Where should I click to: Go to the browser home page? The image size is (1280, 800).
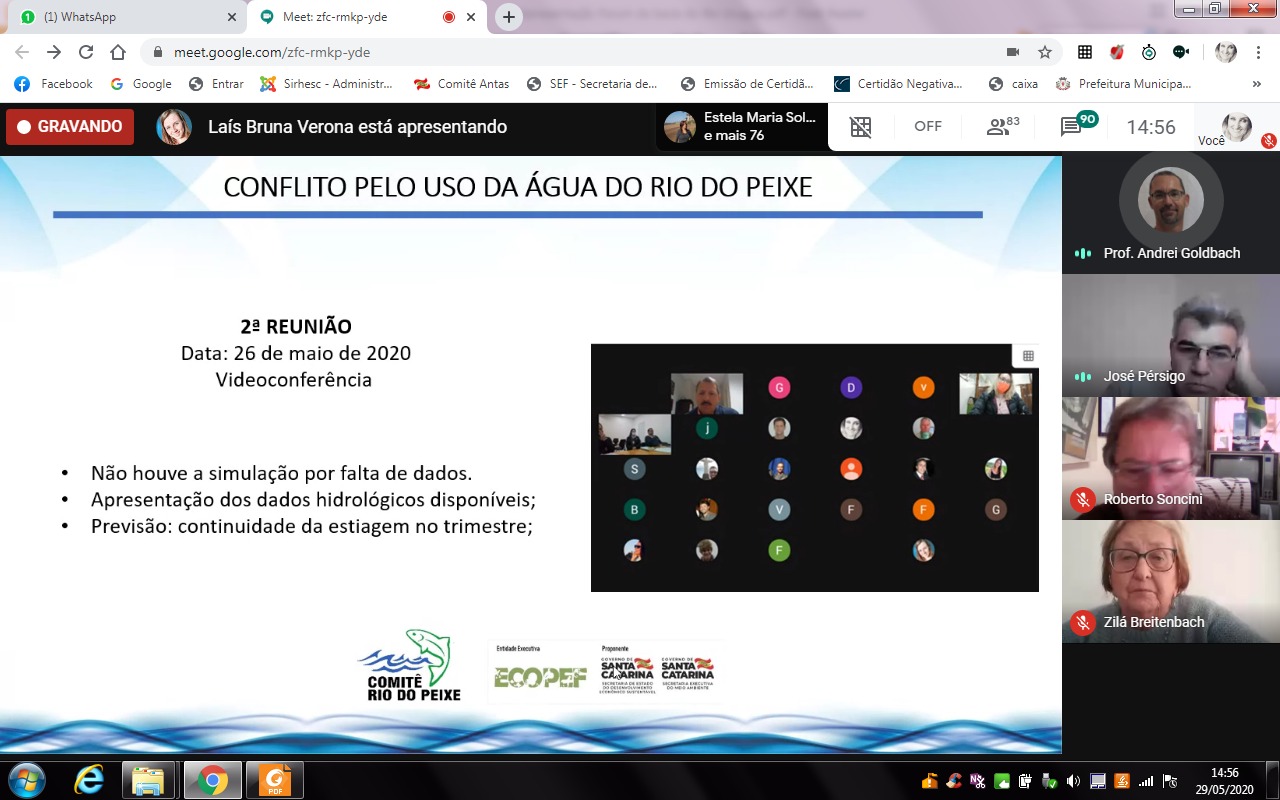pyautogui.click(x=118, y=52)
